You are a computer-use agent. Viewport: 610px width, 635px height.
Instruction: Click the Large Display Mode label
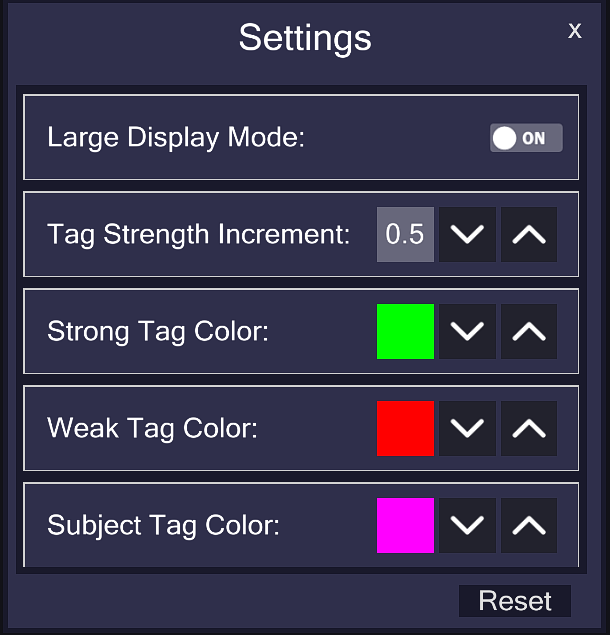tap(175, 138)
